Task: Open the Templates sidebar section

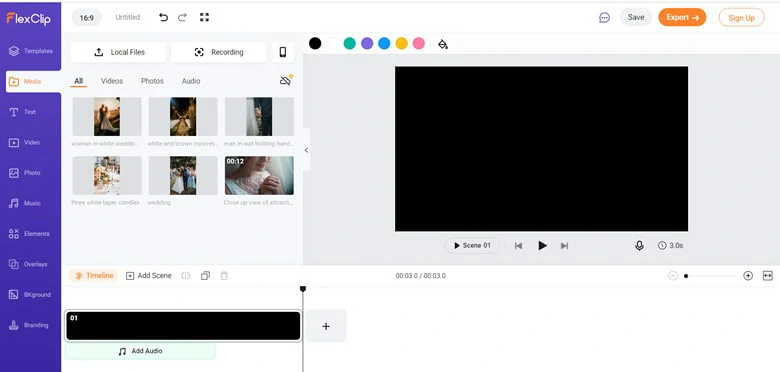Action: pos(30,51)
